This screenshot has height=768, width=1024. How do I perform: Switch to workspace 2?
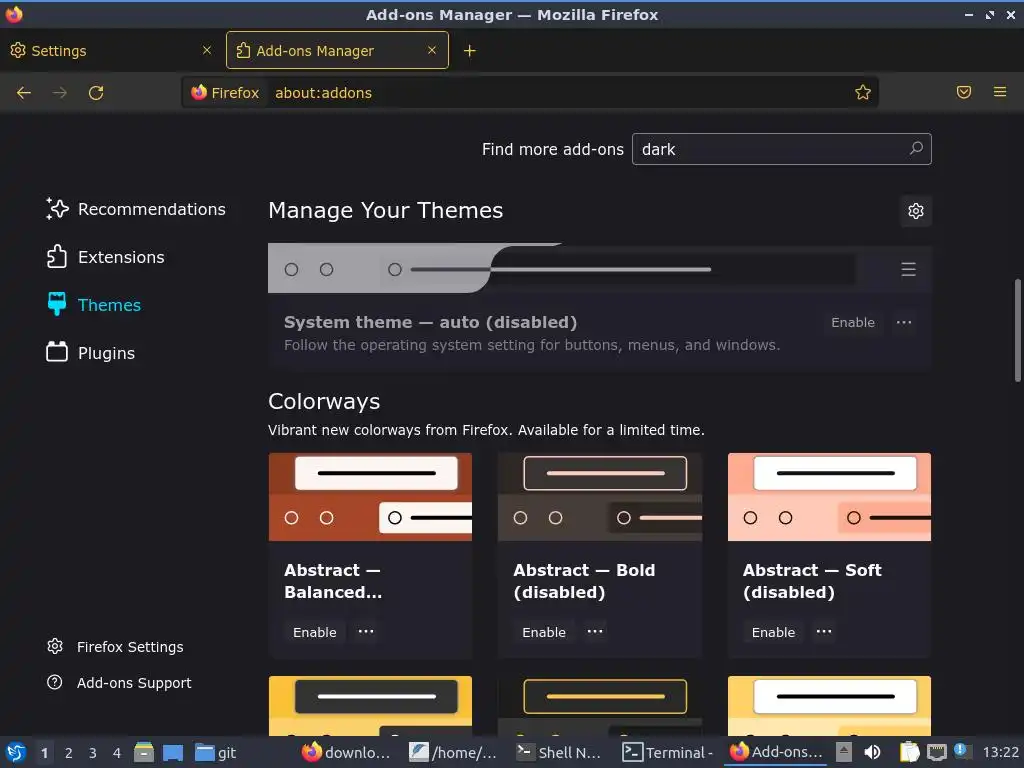coord(69,753)
